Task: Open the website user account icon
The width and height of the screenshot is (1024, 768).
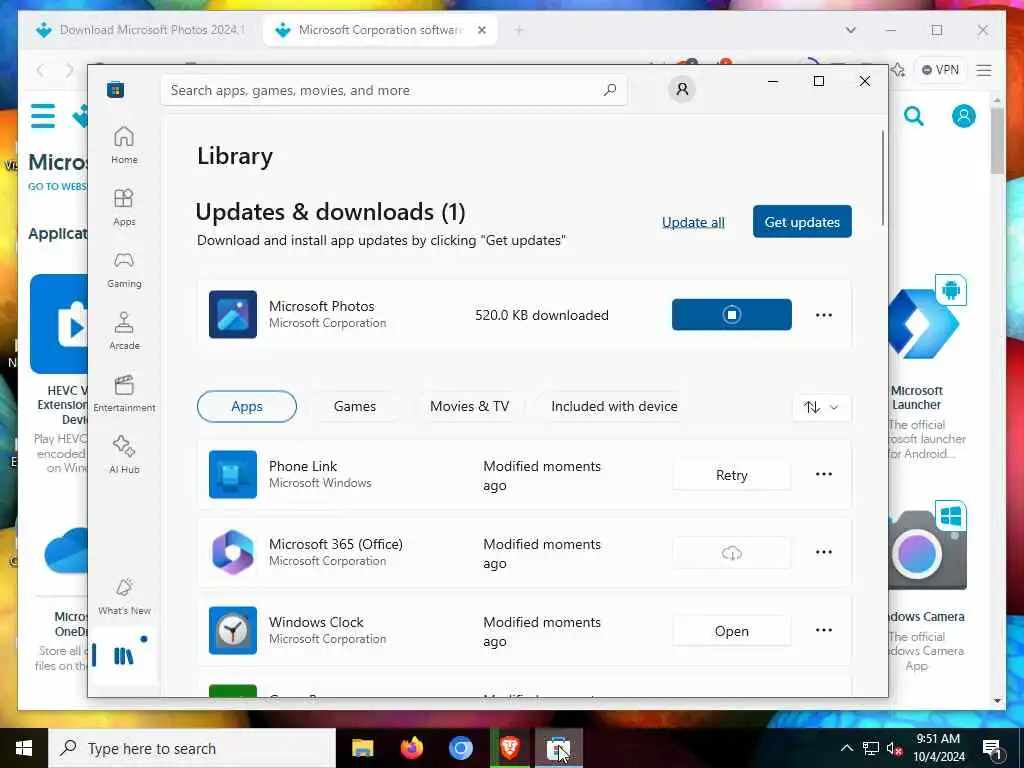Action: click(x=963, y=116)
